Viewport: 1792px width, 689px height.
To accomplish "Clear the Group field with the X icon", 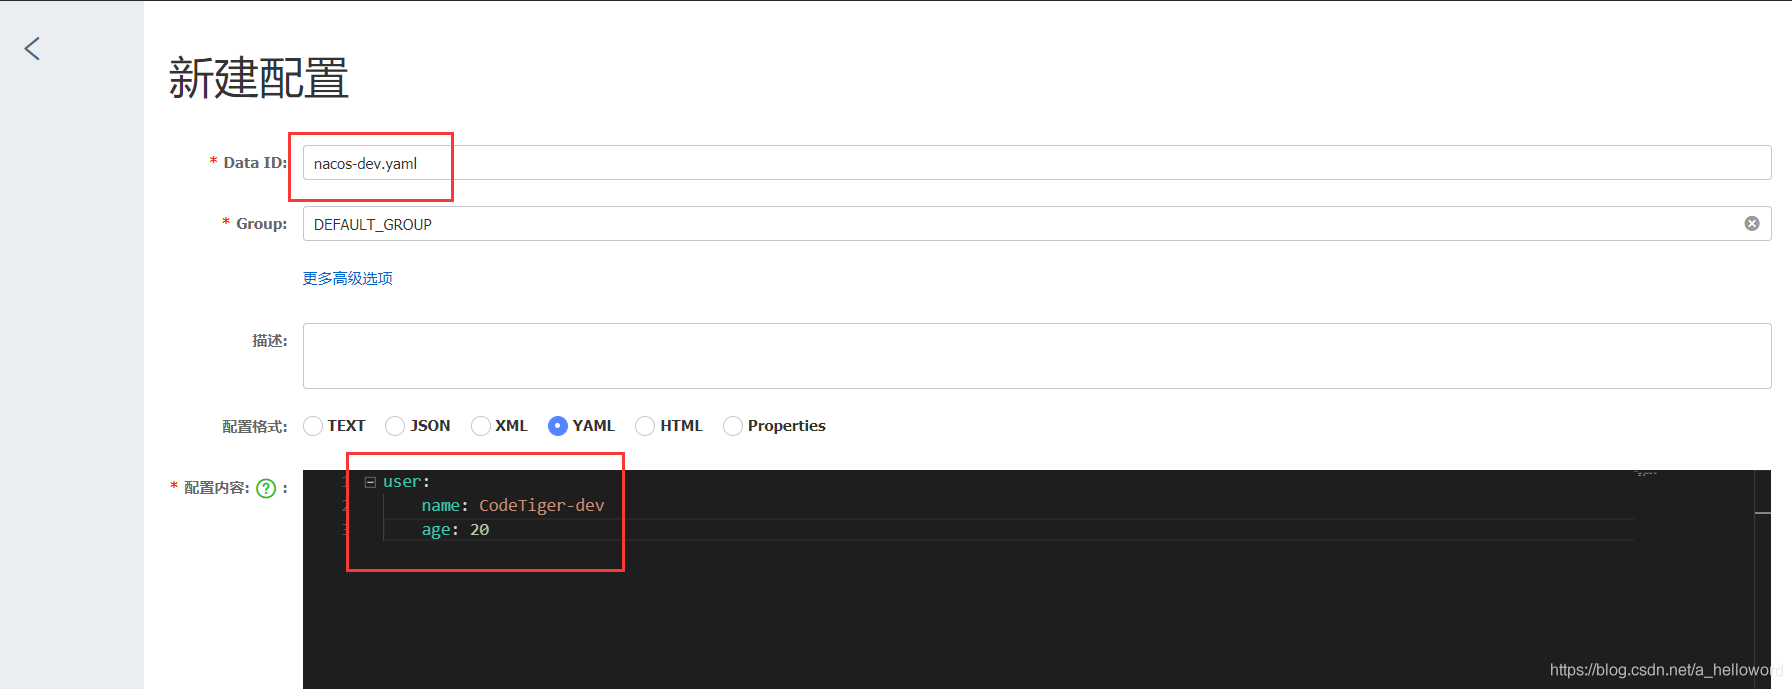I will pyautogui.click(x=1752, y=223).
